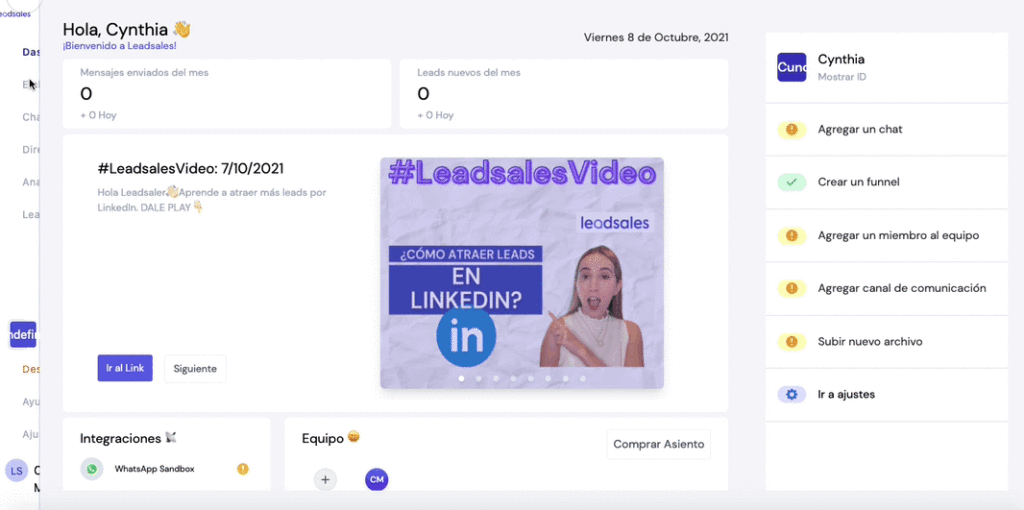Click the CM team member avatar
Image resolution: width=1024 pixels, height=510 pixels.
tap(377, 480)
